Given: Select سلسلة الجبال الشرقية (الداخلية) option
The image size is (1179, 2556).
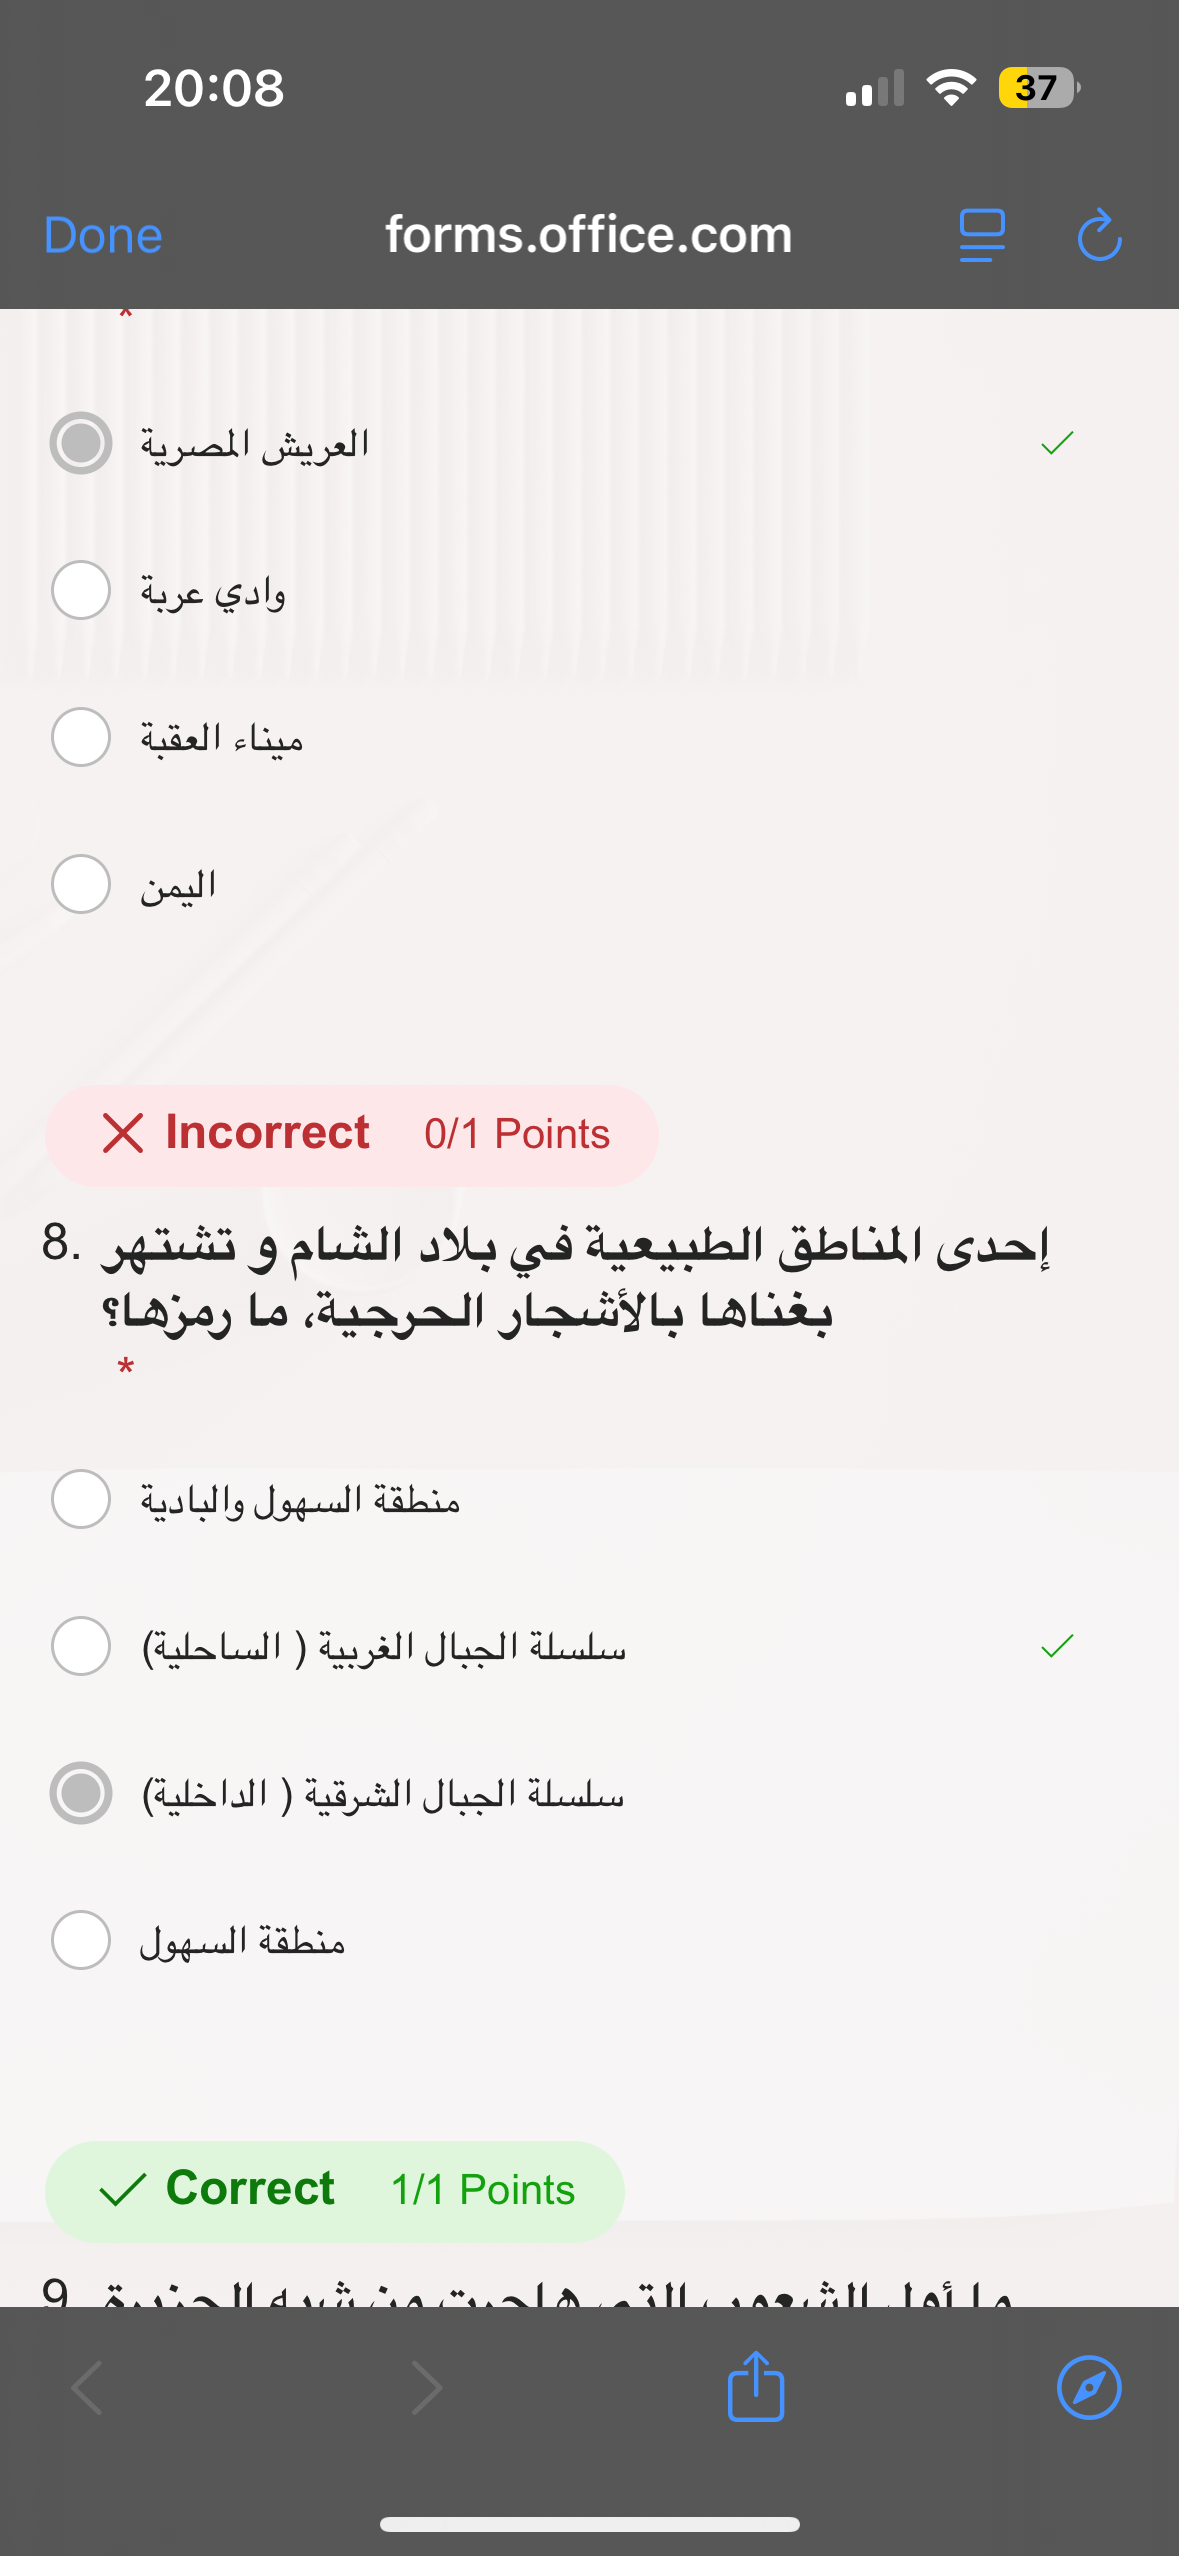Looking at the screenshot, I should [x=81, y=1793].
